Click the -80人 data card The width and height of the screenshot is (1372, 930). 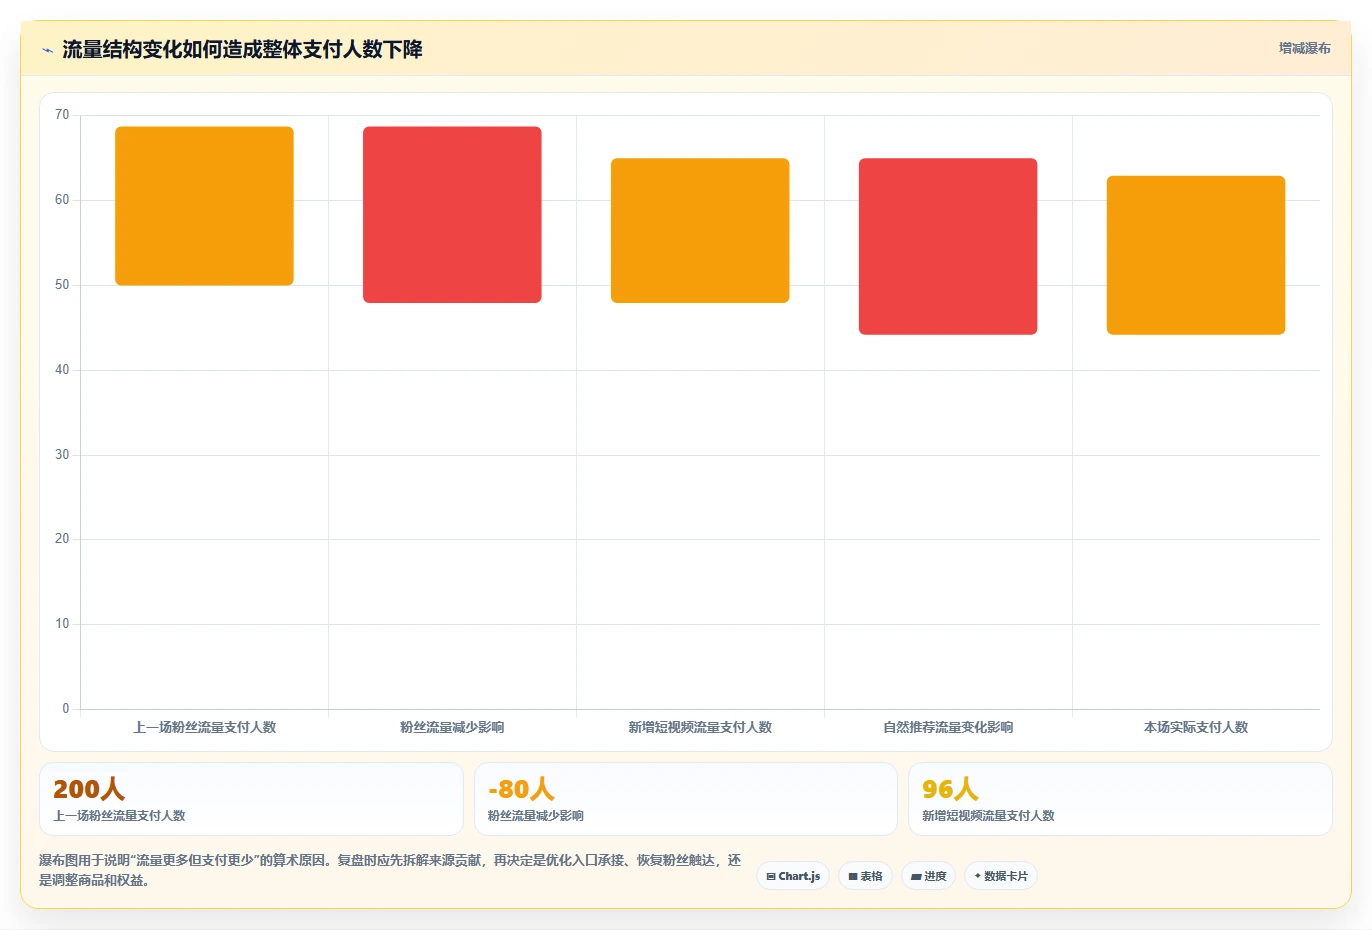pos(685,799)
